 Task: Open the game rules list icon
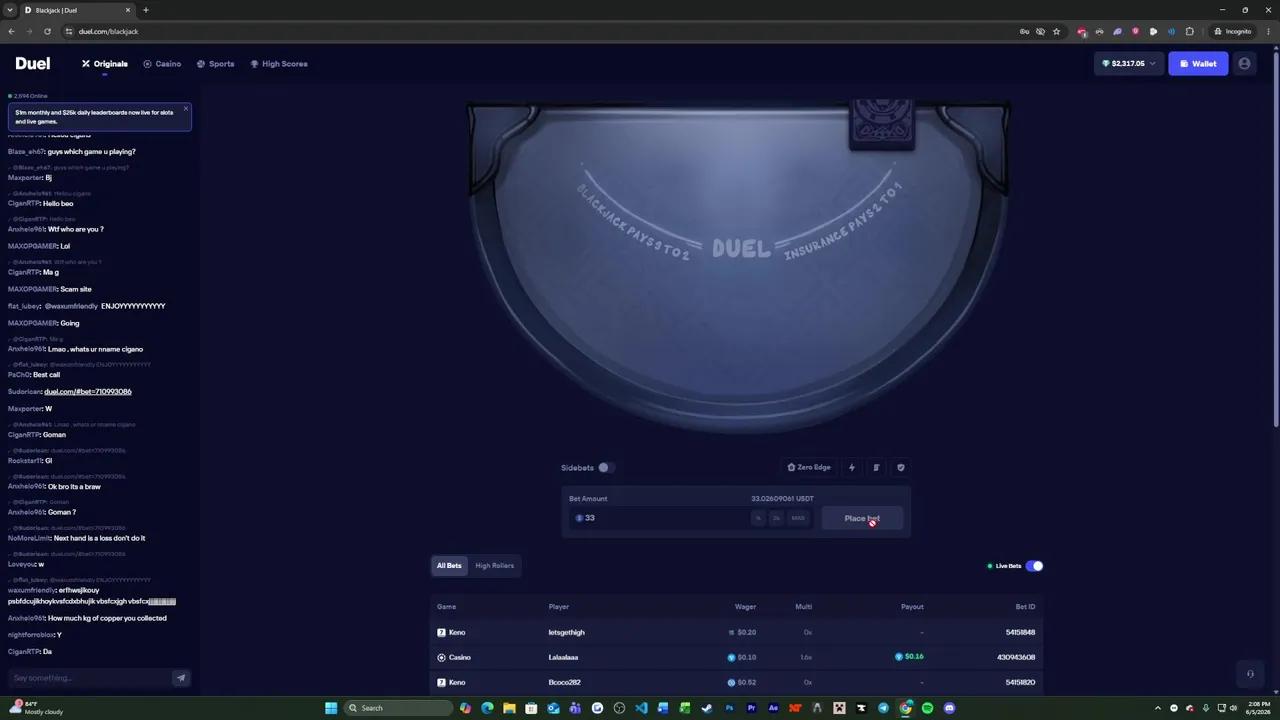tap(876, 467)
